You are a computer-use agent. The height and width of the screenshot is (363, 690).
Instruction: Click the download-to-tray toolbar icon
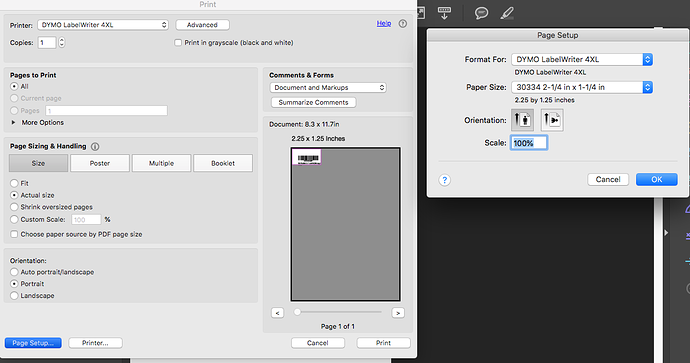click(x=444, y=12)
